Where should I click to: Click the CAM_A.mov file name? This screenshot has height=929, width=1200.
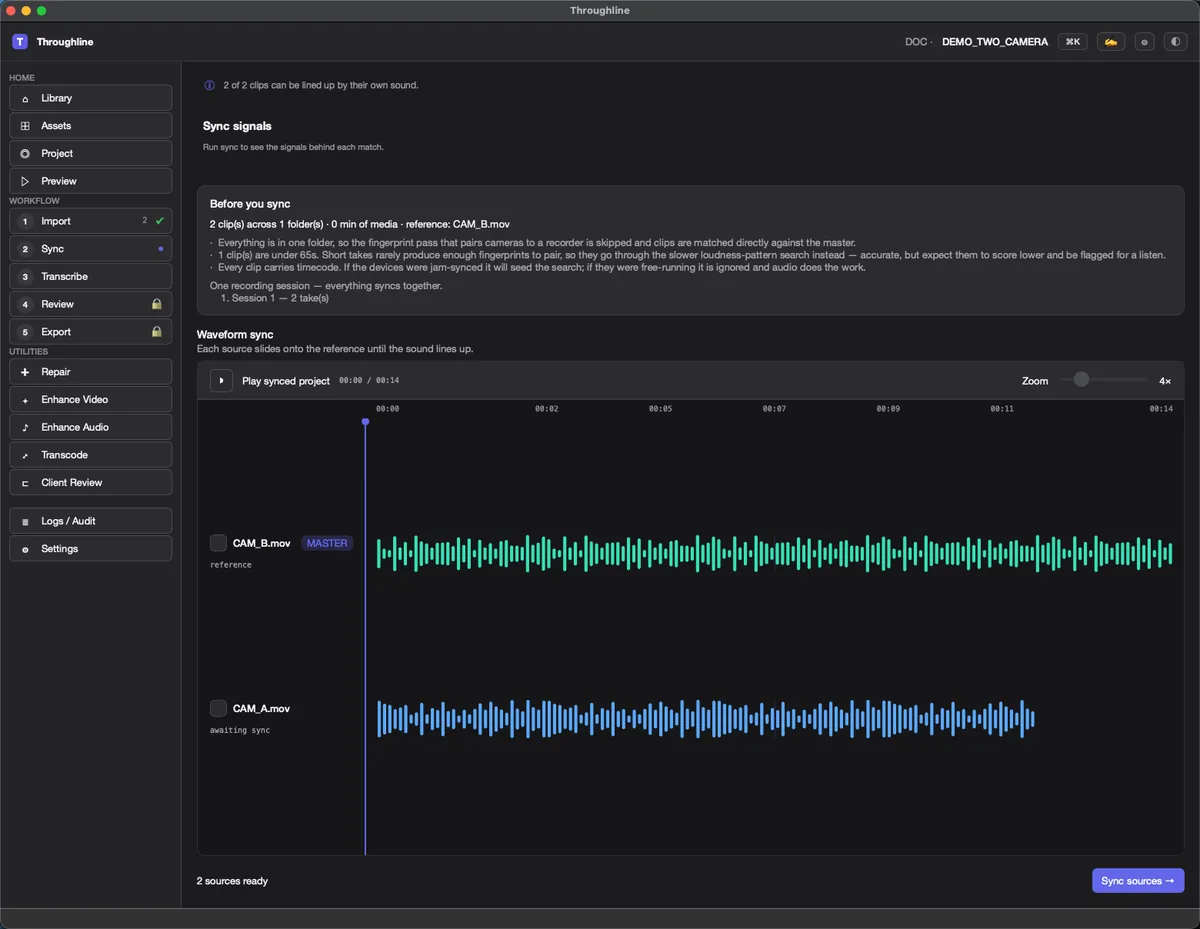coord(261,708)
